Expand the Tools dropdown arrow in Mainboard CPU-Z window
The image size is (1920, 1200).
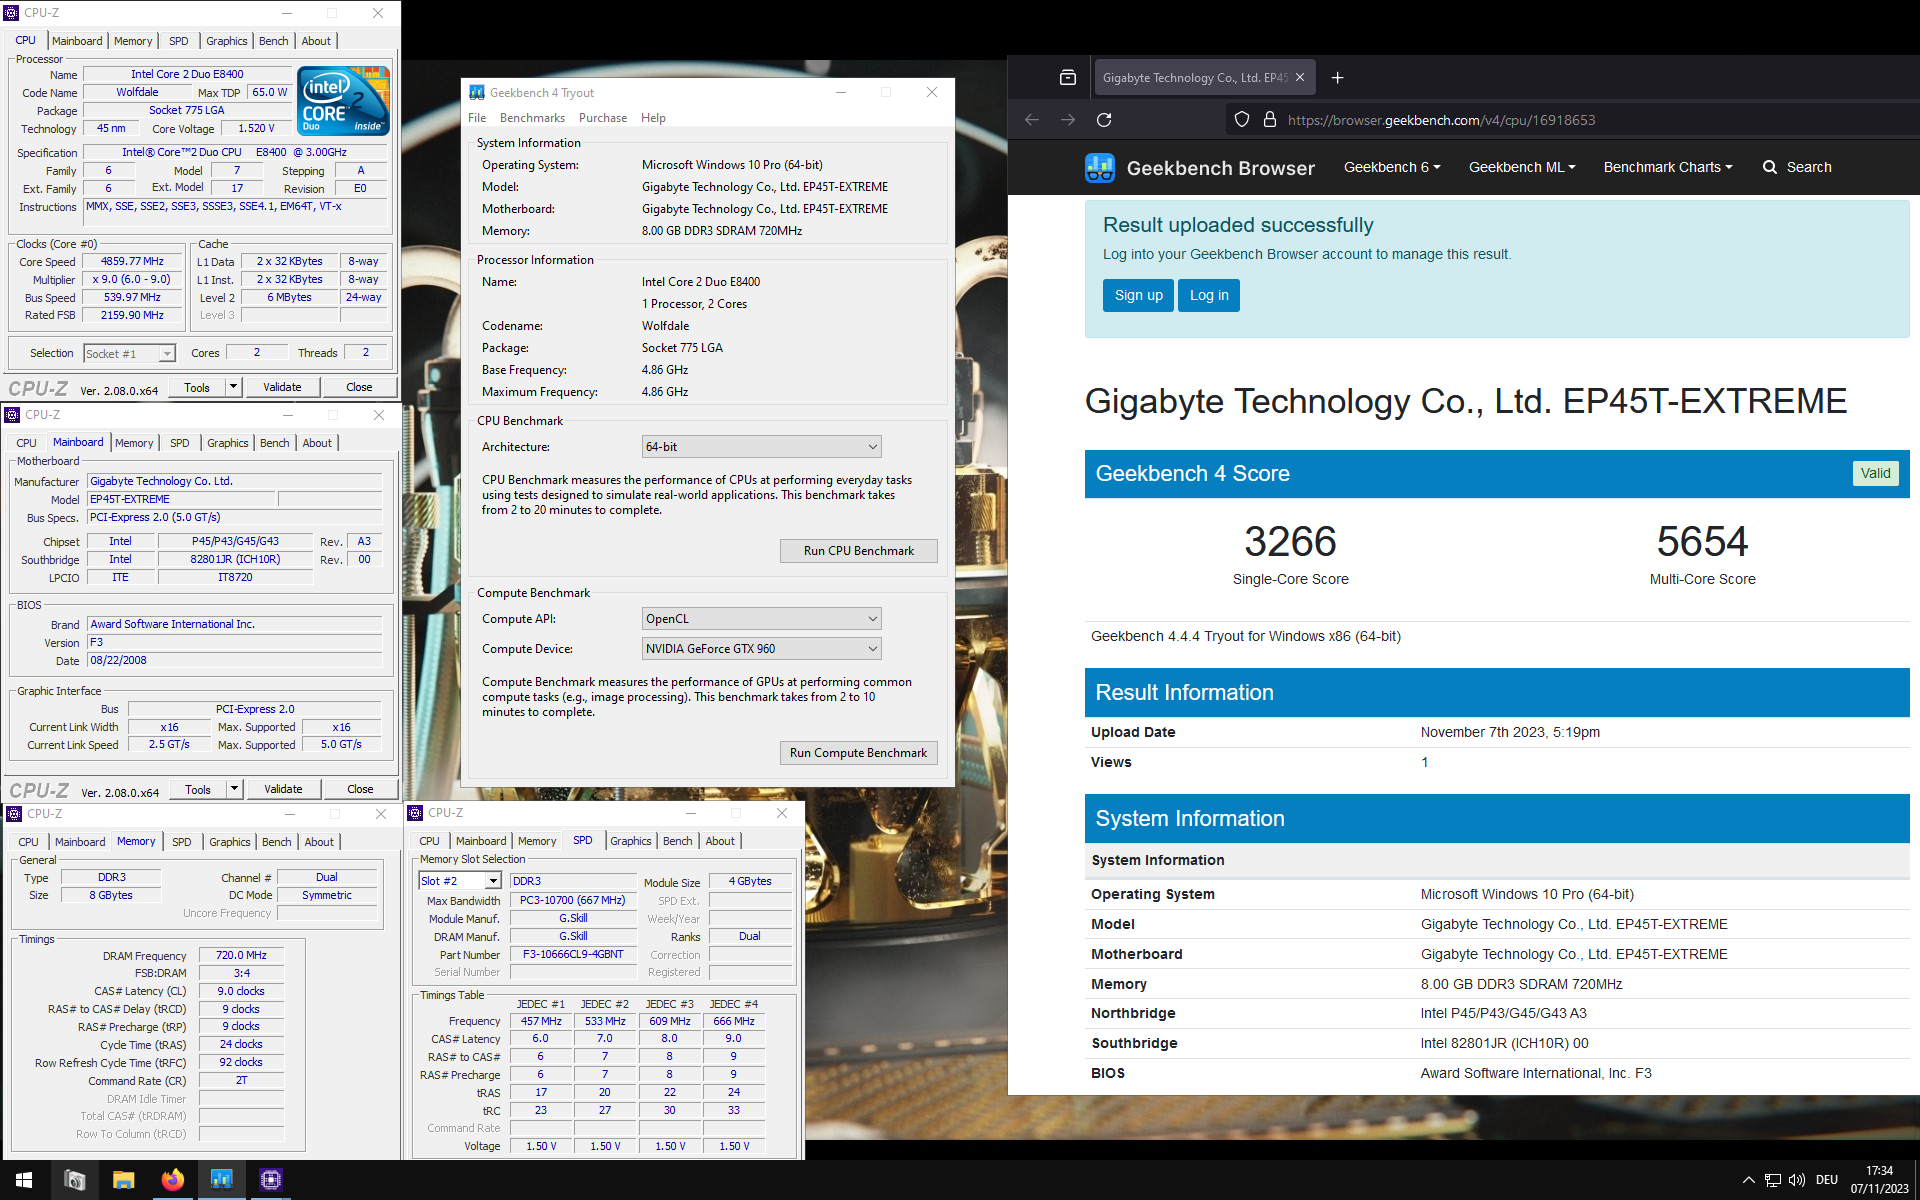point(234,789)
